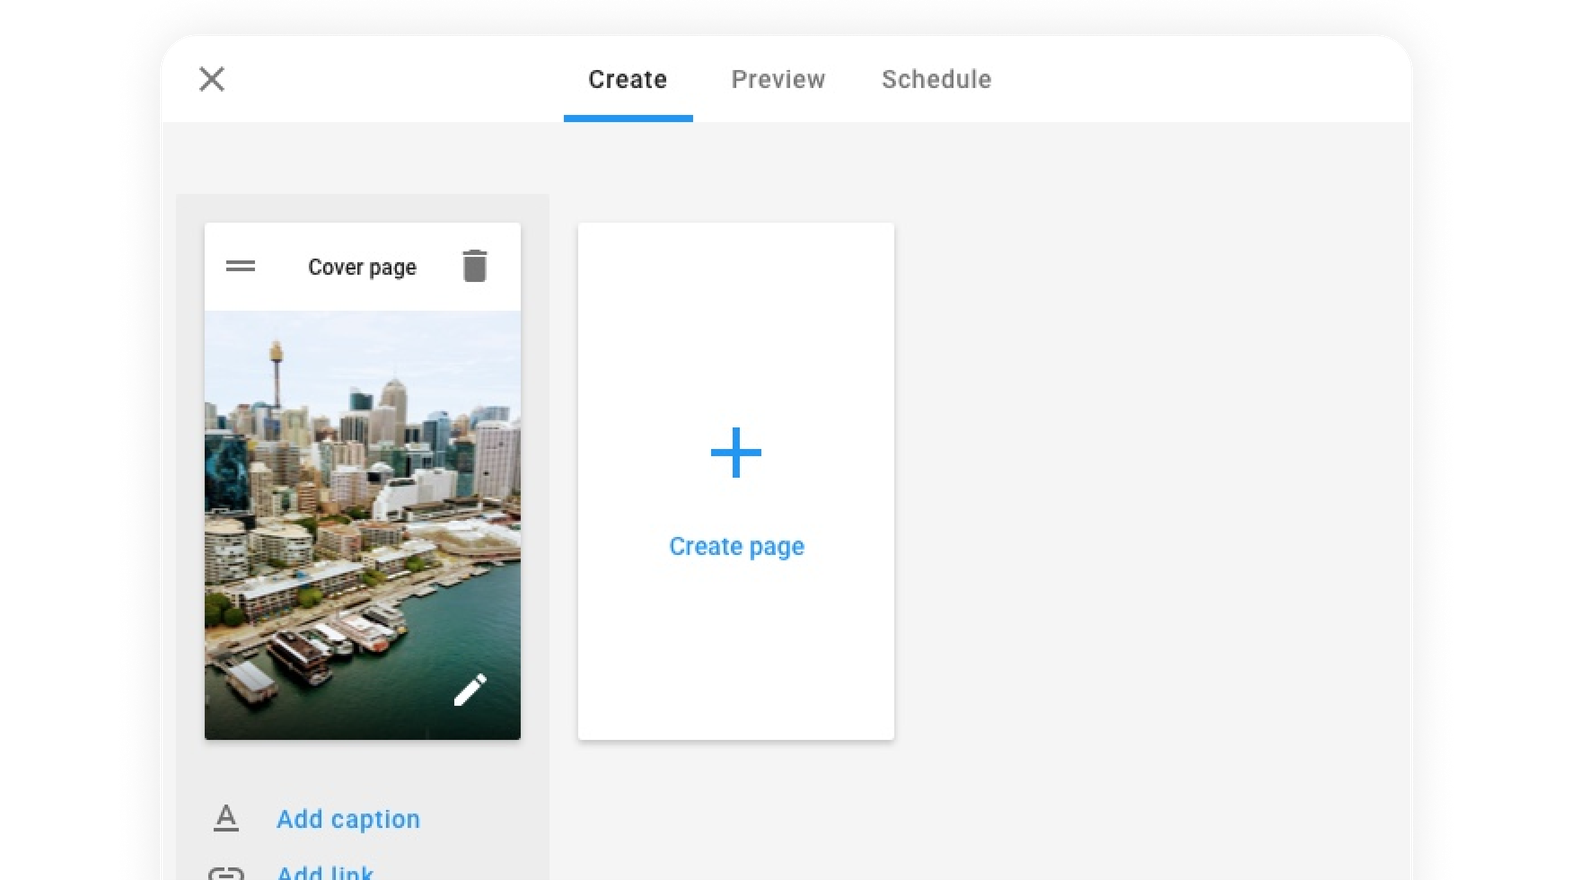Open the Preview tab
Image resolution: width=1573 pixels, height=880 pixels.
(x=778, y=80)
